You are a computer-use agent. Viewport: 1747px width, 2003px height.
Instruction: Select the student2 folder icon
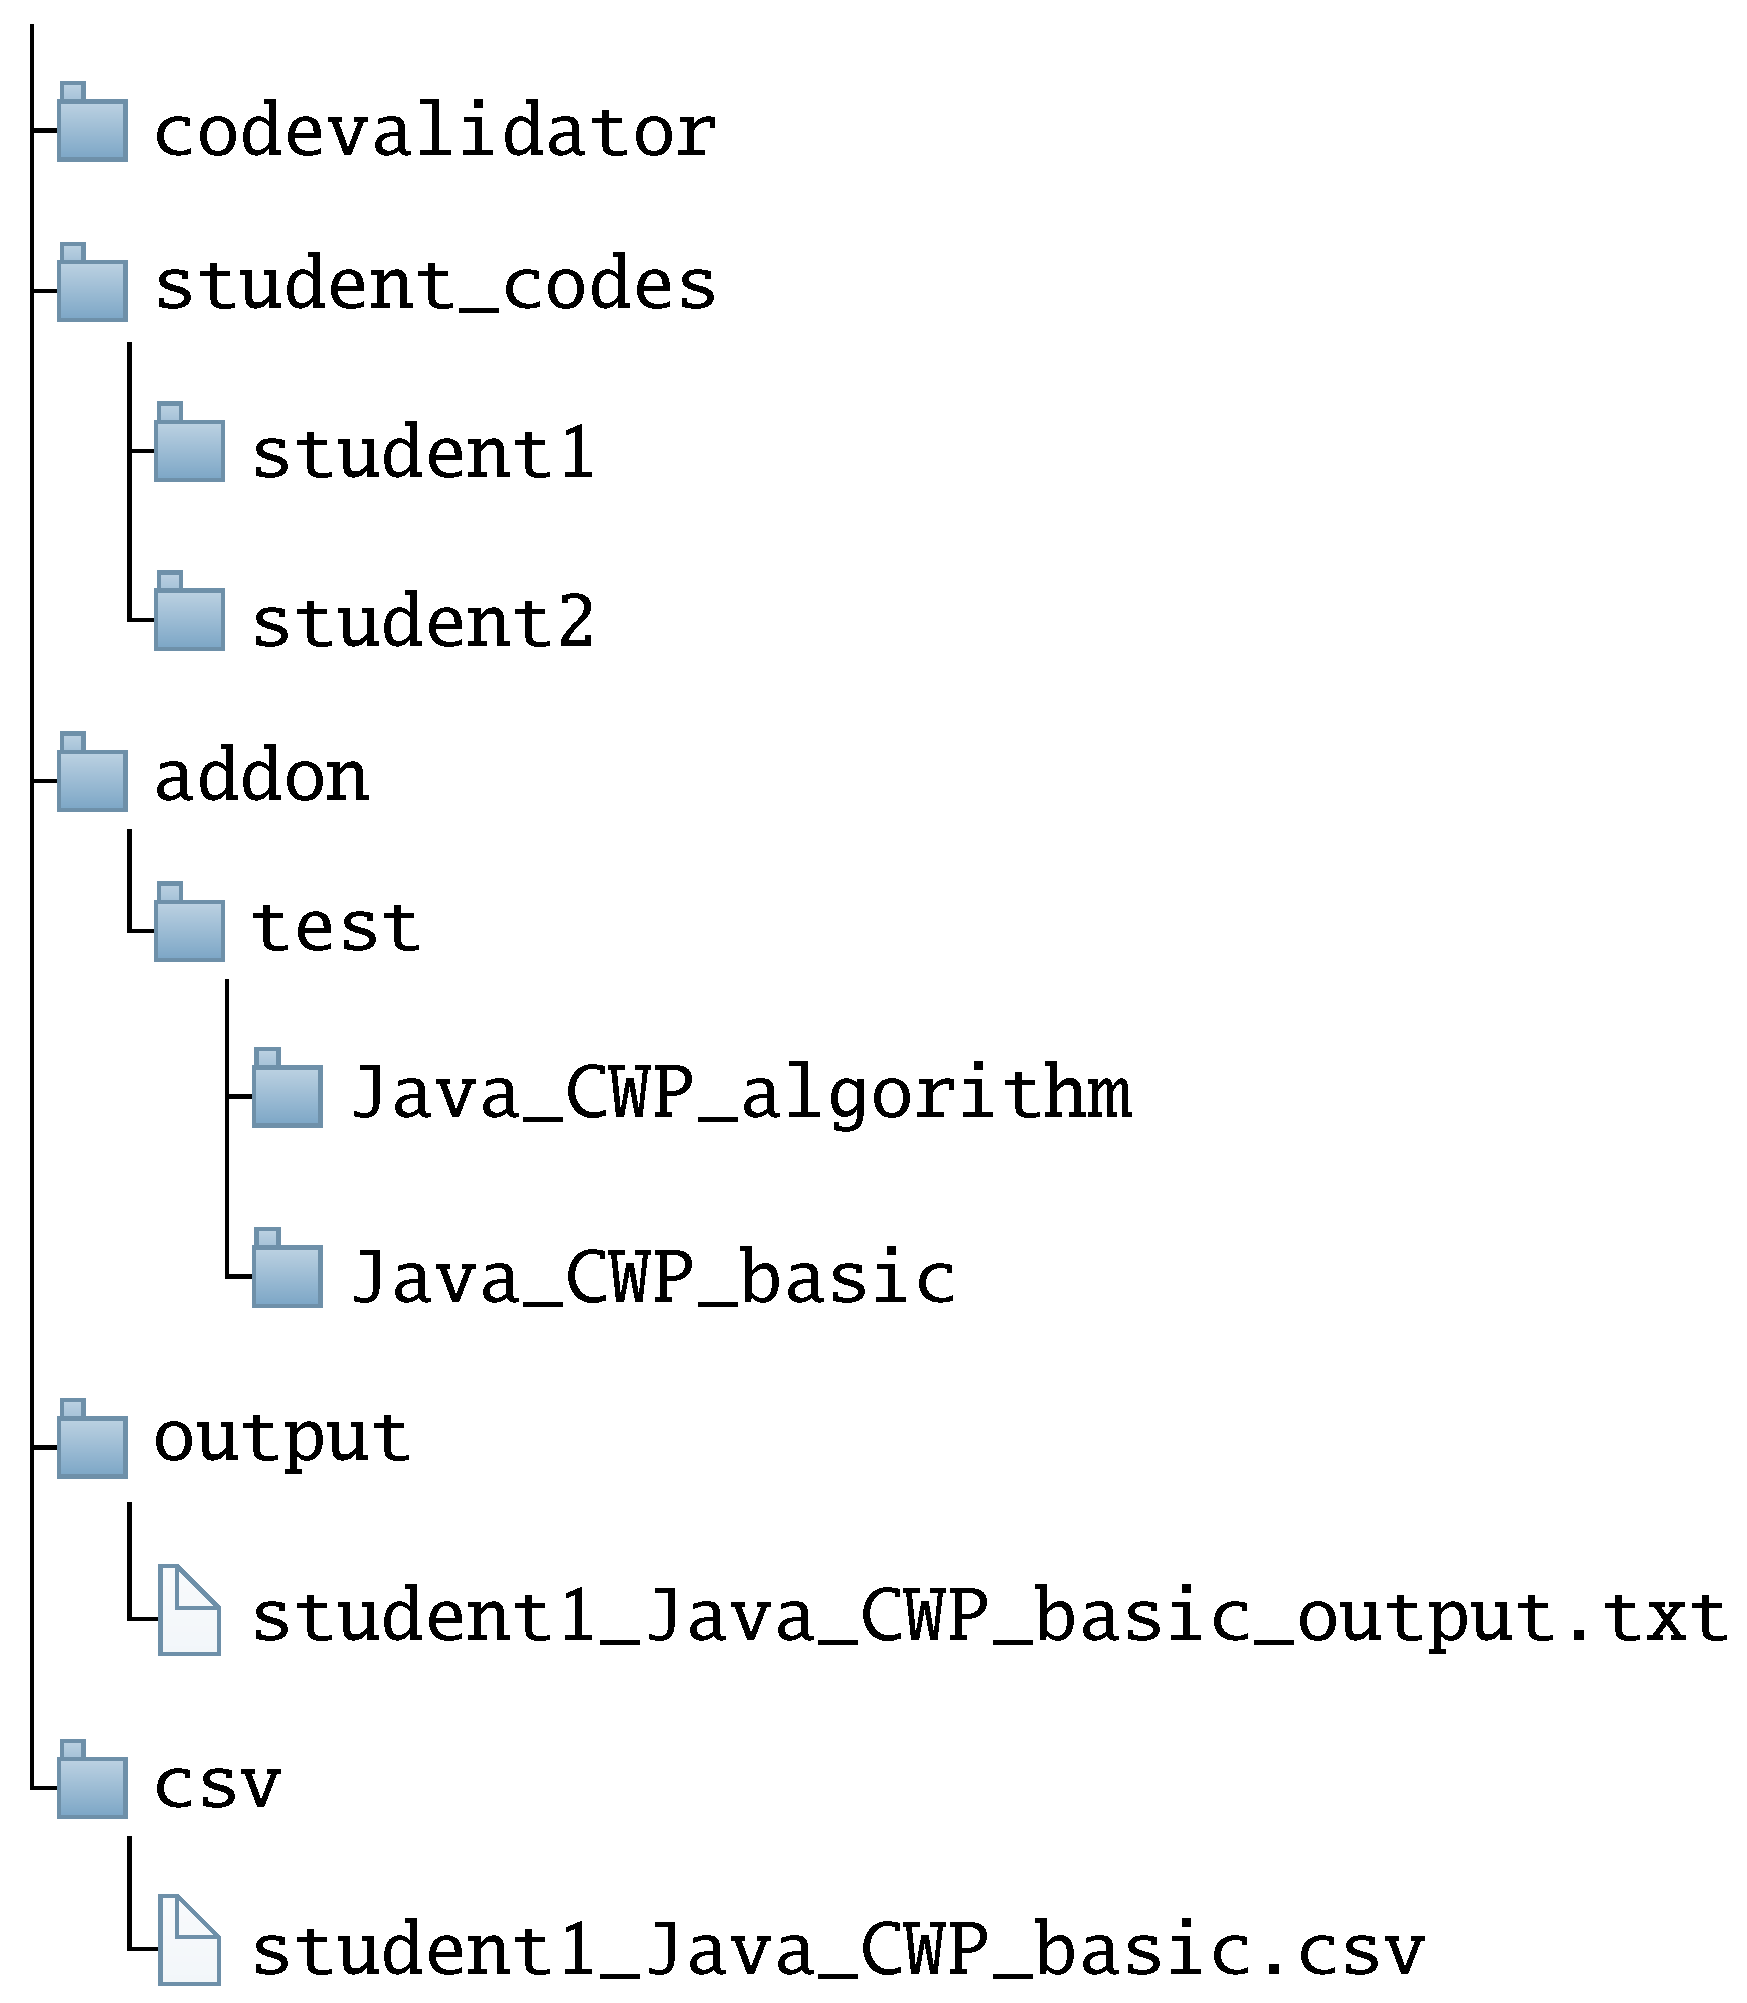(189, 613)
